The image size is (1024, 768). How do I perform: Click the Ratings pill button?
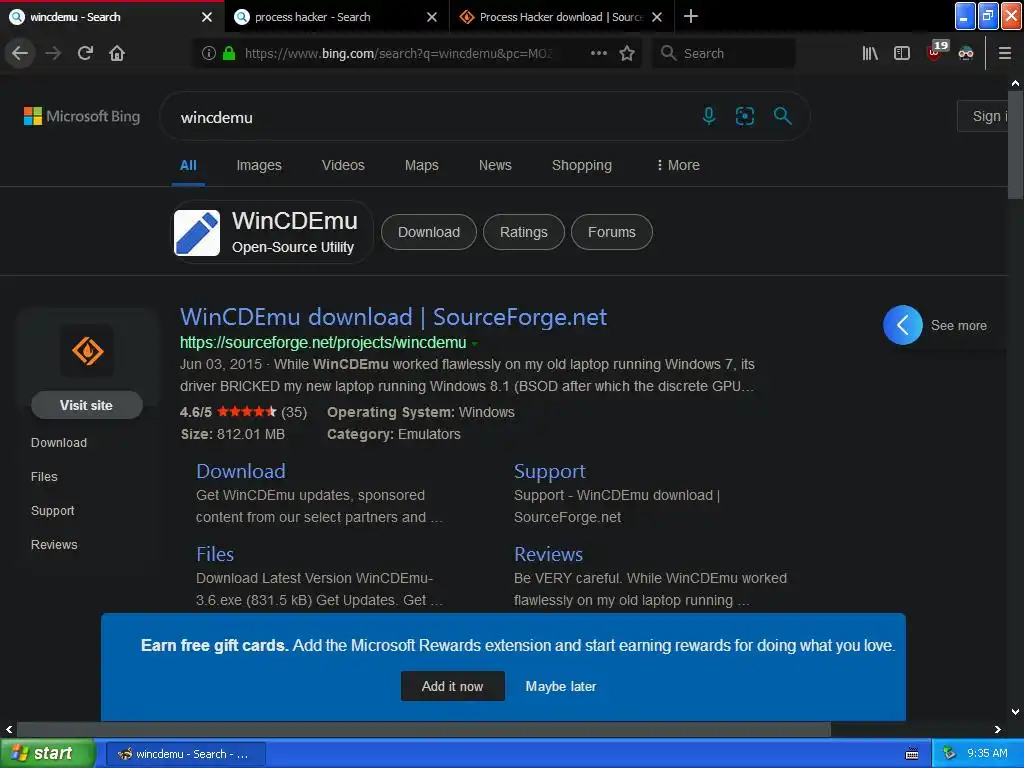click(x=523, y=232)
